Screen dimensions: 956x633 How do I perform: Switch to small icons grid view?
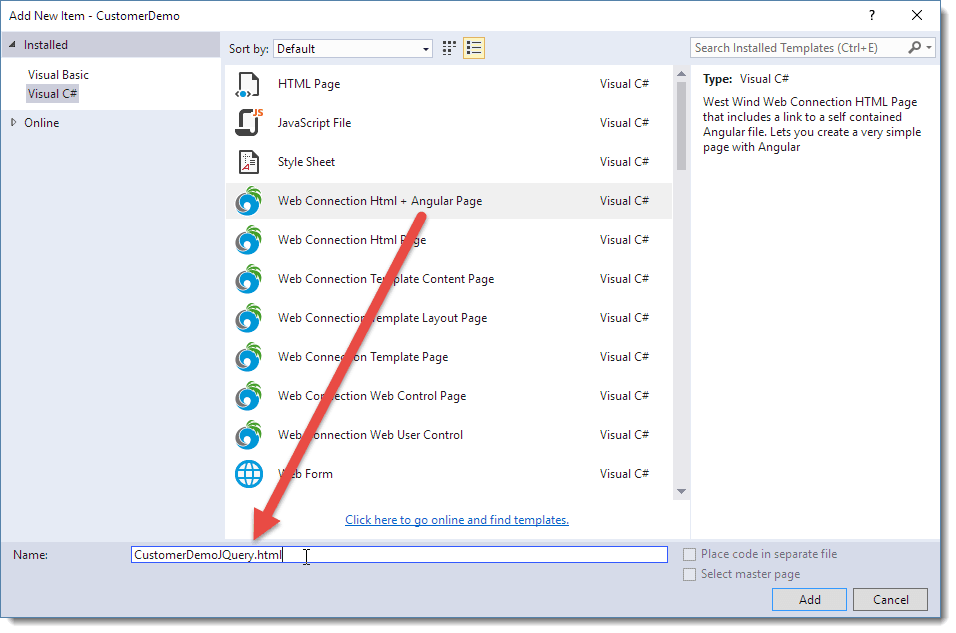tap(449, 48)
